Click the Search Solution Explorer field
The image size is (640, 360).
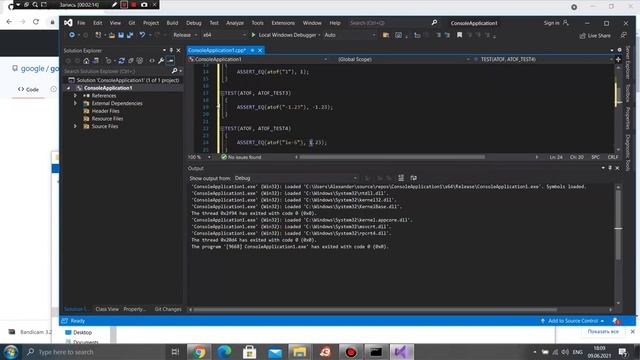point(117,71)
